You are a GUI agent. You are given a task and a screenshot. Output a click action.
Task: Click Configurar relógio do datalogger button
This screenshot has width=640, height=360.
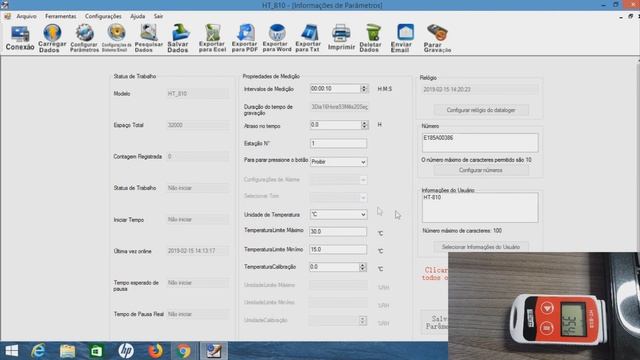(481, 110)
